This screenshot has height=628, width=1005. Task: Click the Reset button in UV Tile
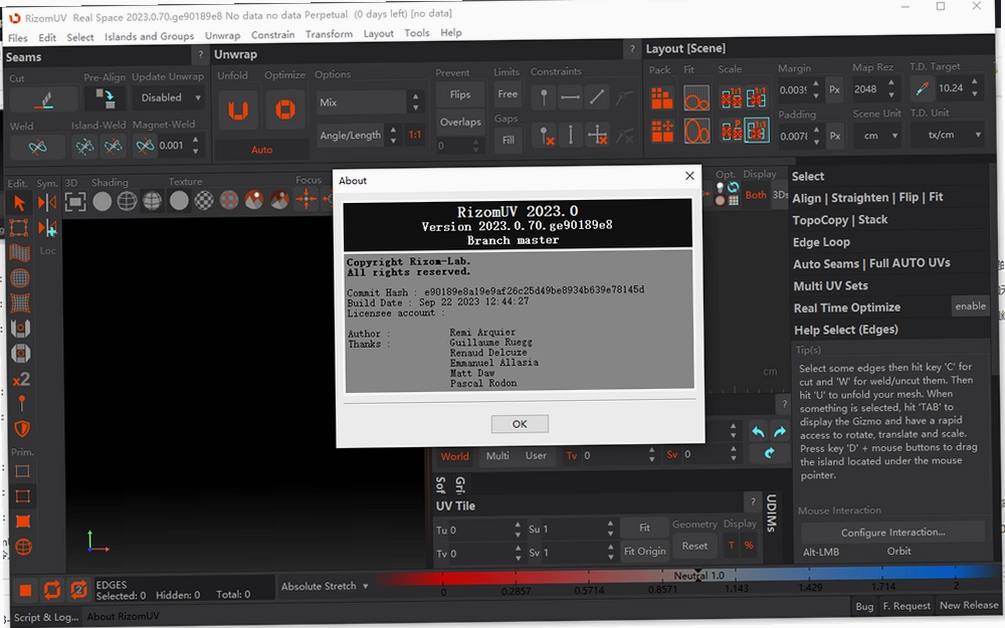694,546
